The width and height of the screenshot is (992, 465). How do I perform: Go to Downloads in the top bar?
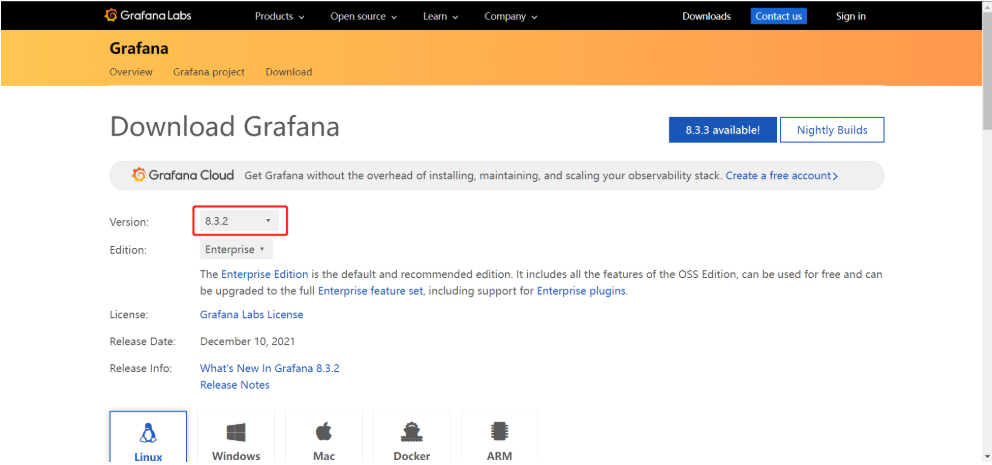click(x=707, y=16)
